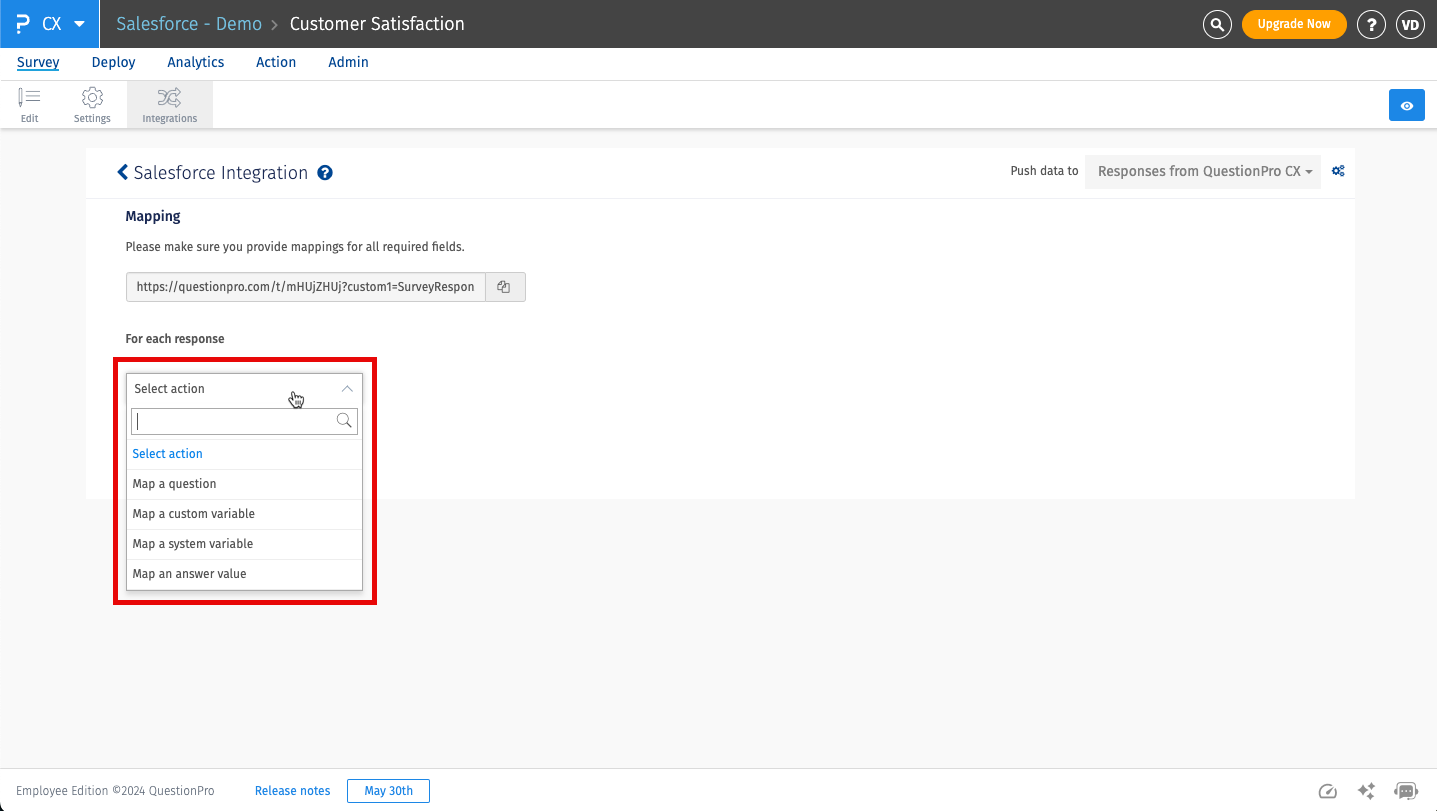This screenshot has width=1437, height=811.
Task: Click the survey URL text field
Action: [x=306, y=287]
